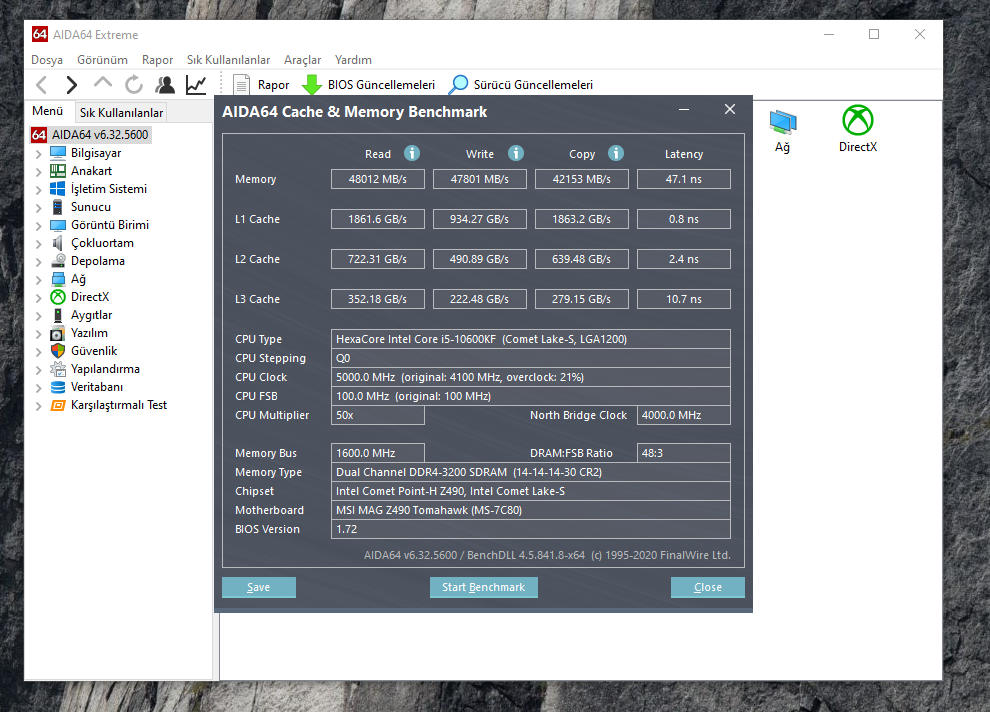Click the Start Benchmark button
The width and height of the screenshot is (990, 712).
click(x=484, y=587)
